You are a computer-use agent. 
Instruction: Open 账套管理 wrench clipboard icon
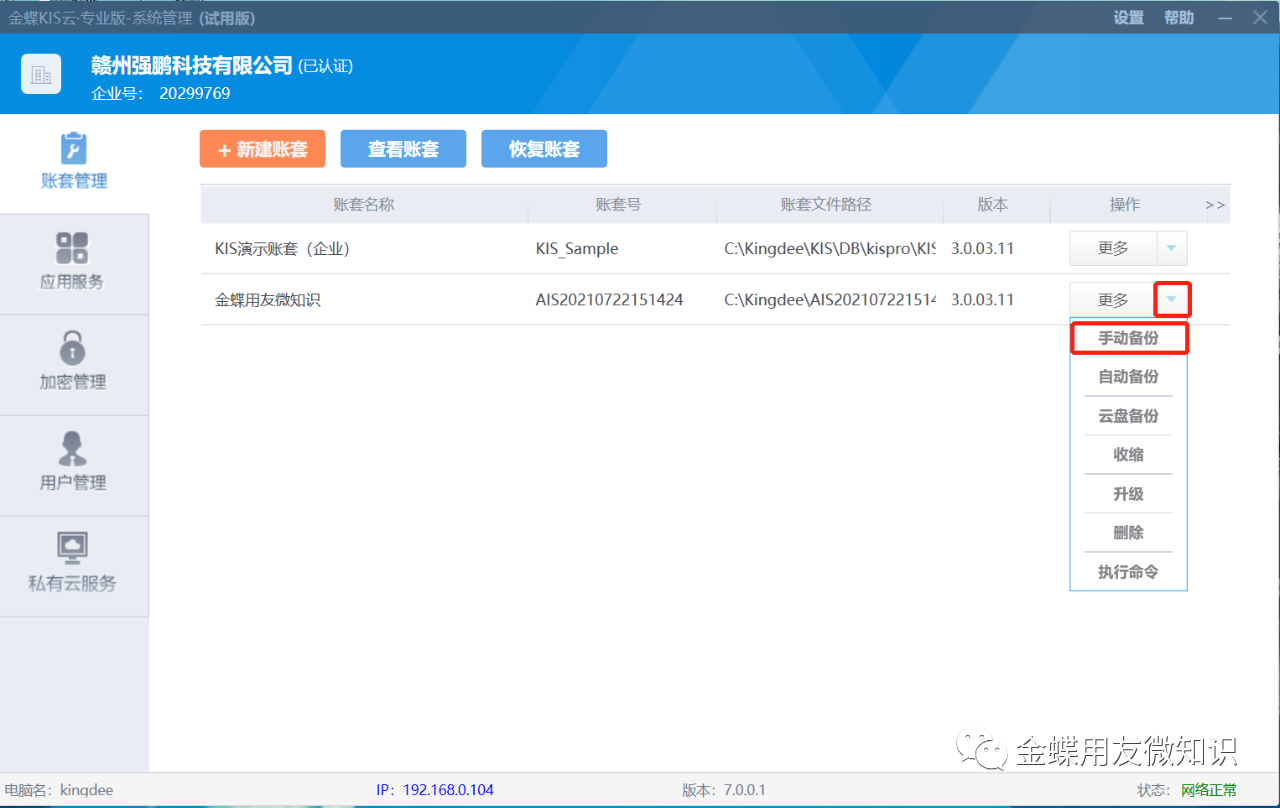pos(73,149)
